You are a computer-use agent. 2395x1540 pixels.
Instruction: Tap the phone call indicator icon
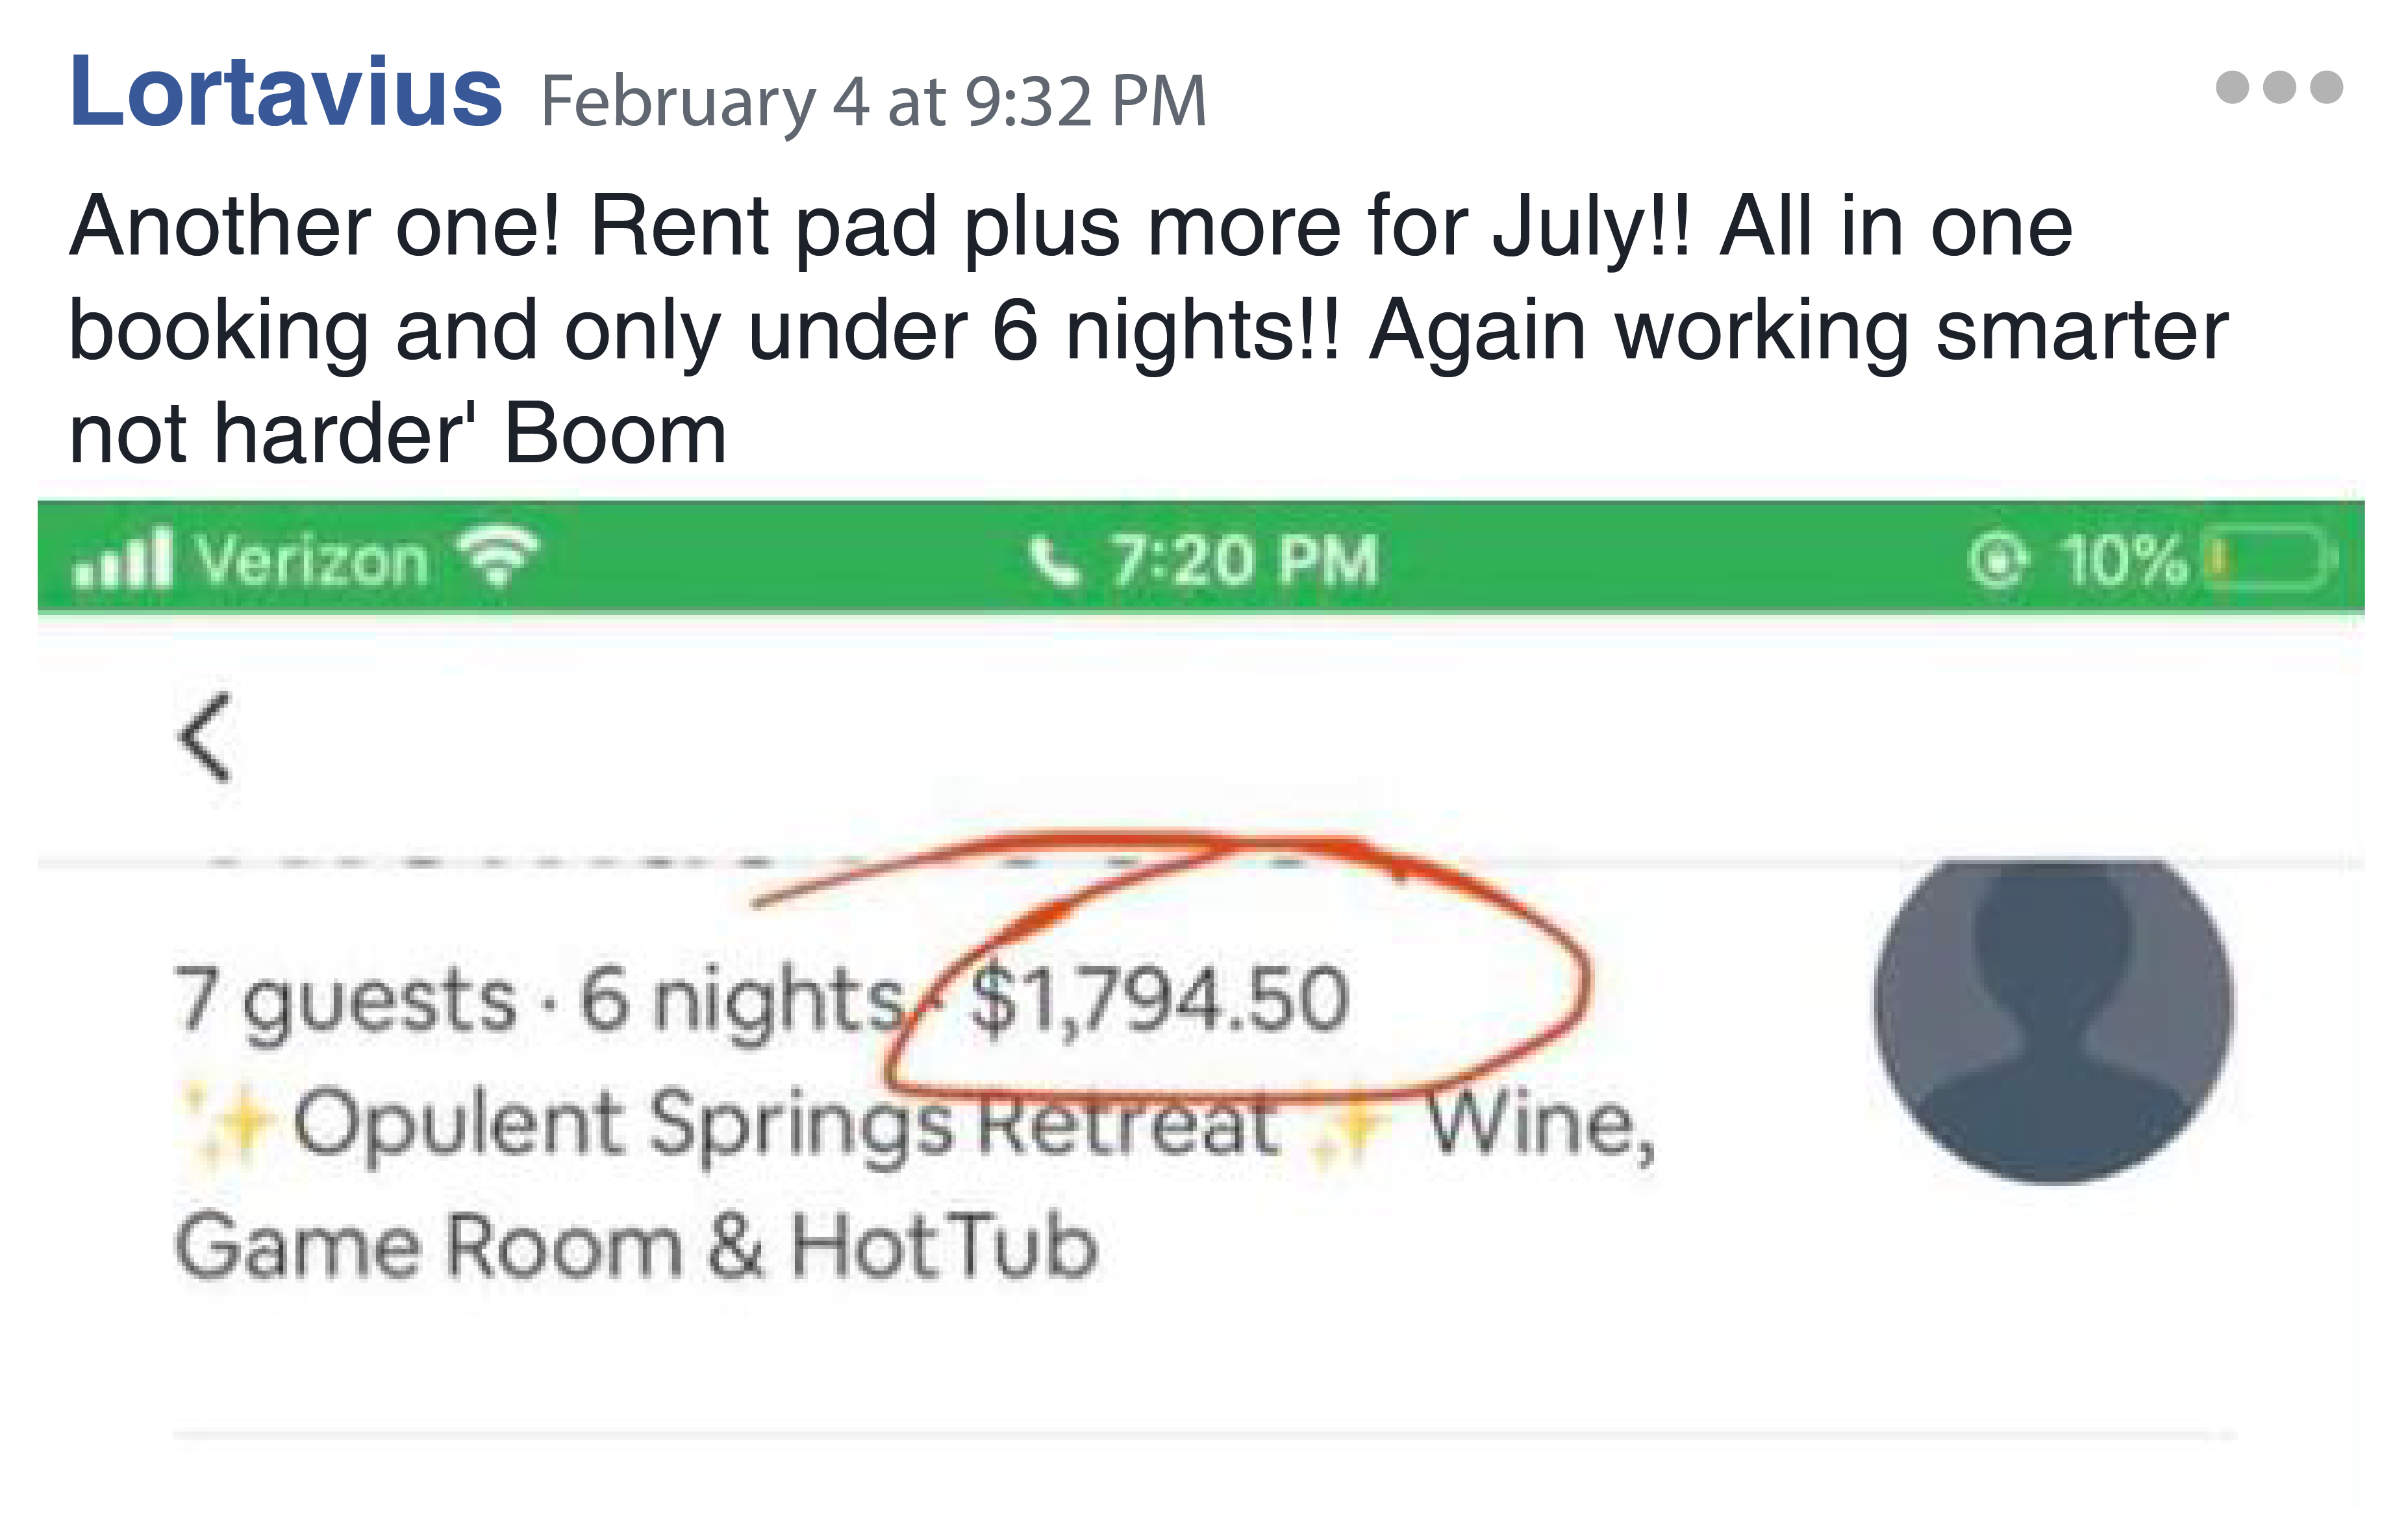point(1055,560)
